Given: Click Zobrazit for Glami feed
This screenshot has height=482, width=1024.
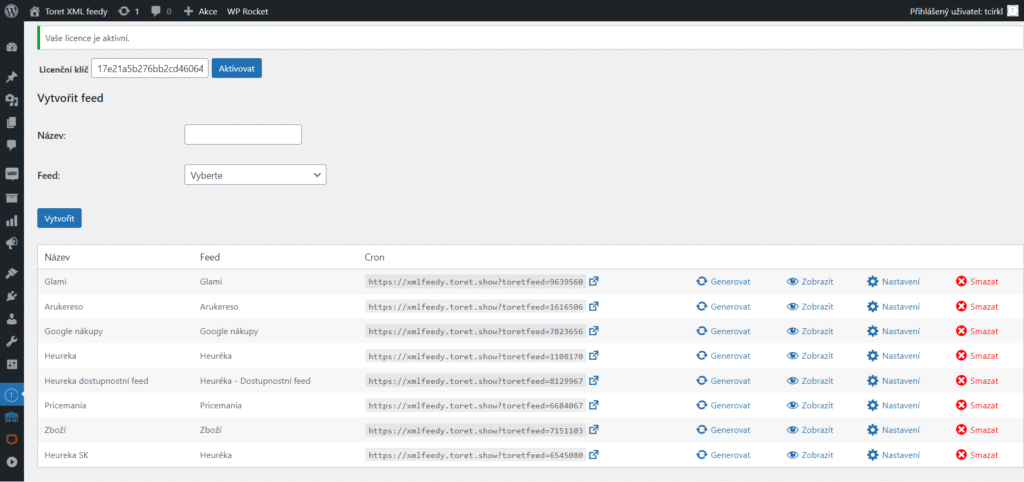Looking at the screenshot, I should click(810, 281).
